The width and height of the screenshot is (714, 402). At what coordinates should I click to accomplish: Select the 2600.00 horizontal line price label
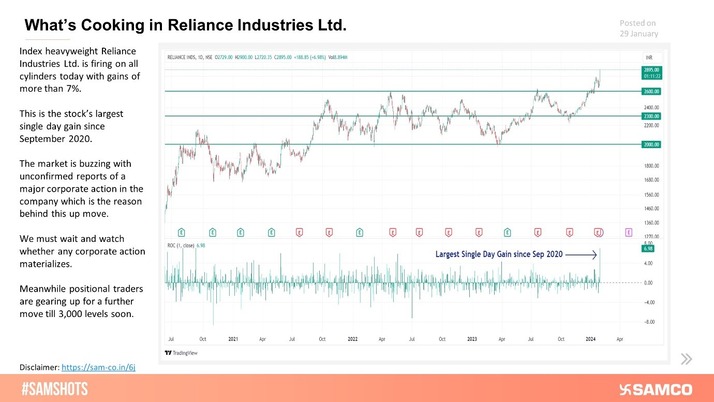[x=651, y=92]
